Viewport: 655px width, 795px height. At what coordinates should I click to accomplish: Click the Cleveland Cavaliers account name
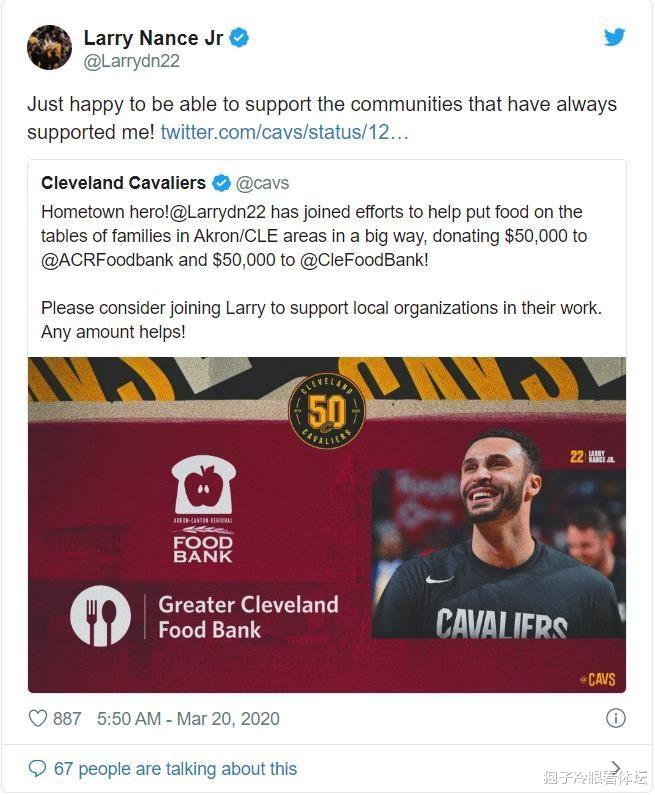coord(123,183)
